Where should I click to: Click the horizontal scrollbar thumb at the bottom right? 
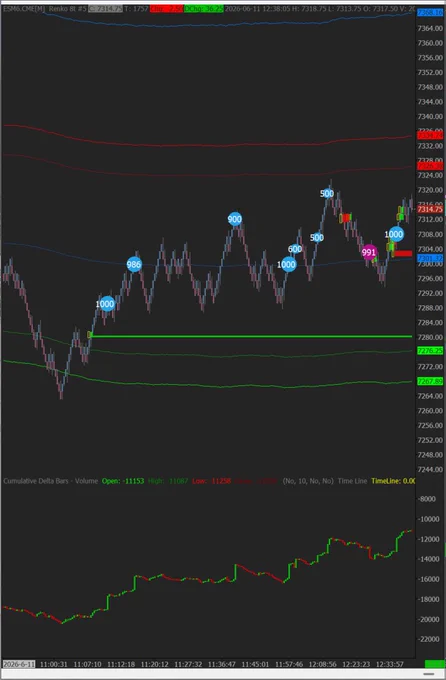tap(428, 673)
